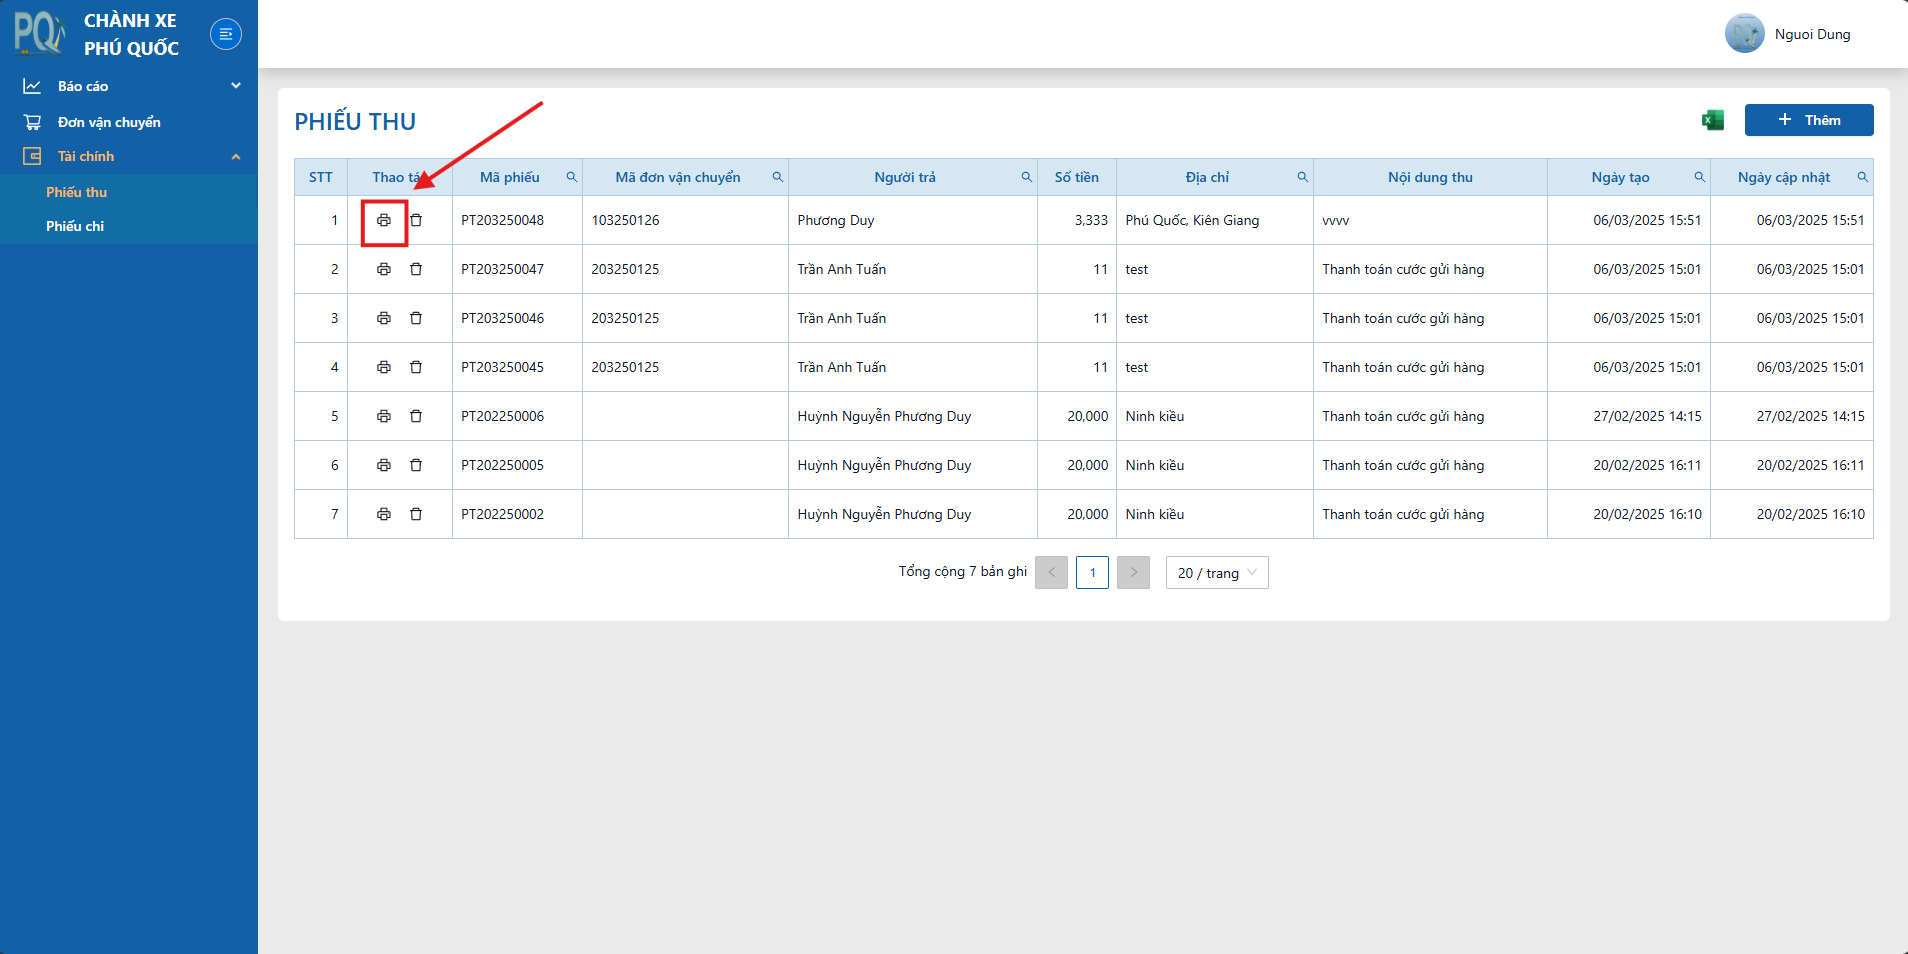Delete receipt PT203250047 with trash icon
This screenshot has width=1908, height=954.
416,269
